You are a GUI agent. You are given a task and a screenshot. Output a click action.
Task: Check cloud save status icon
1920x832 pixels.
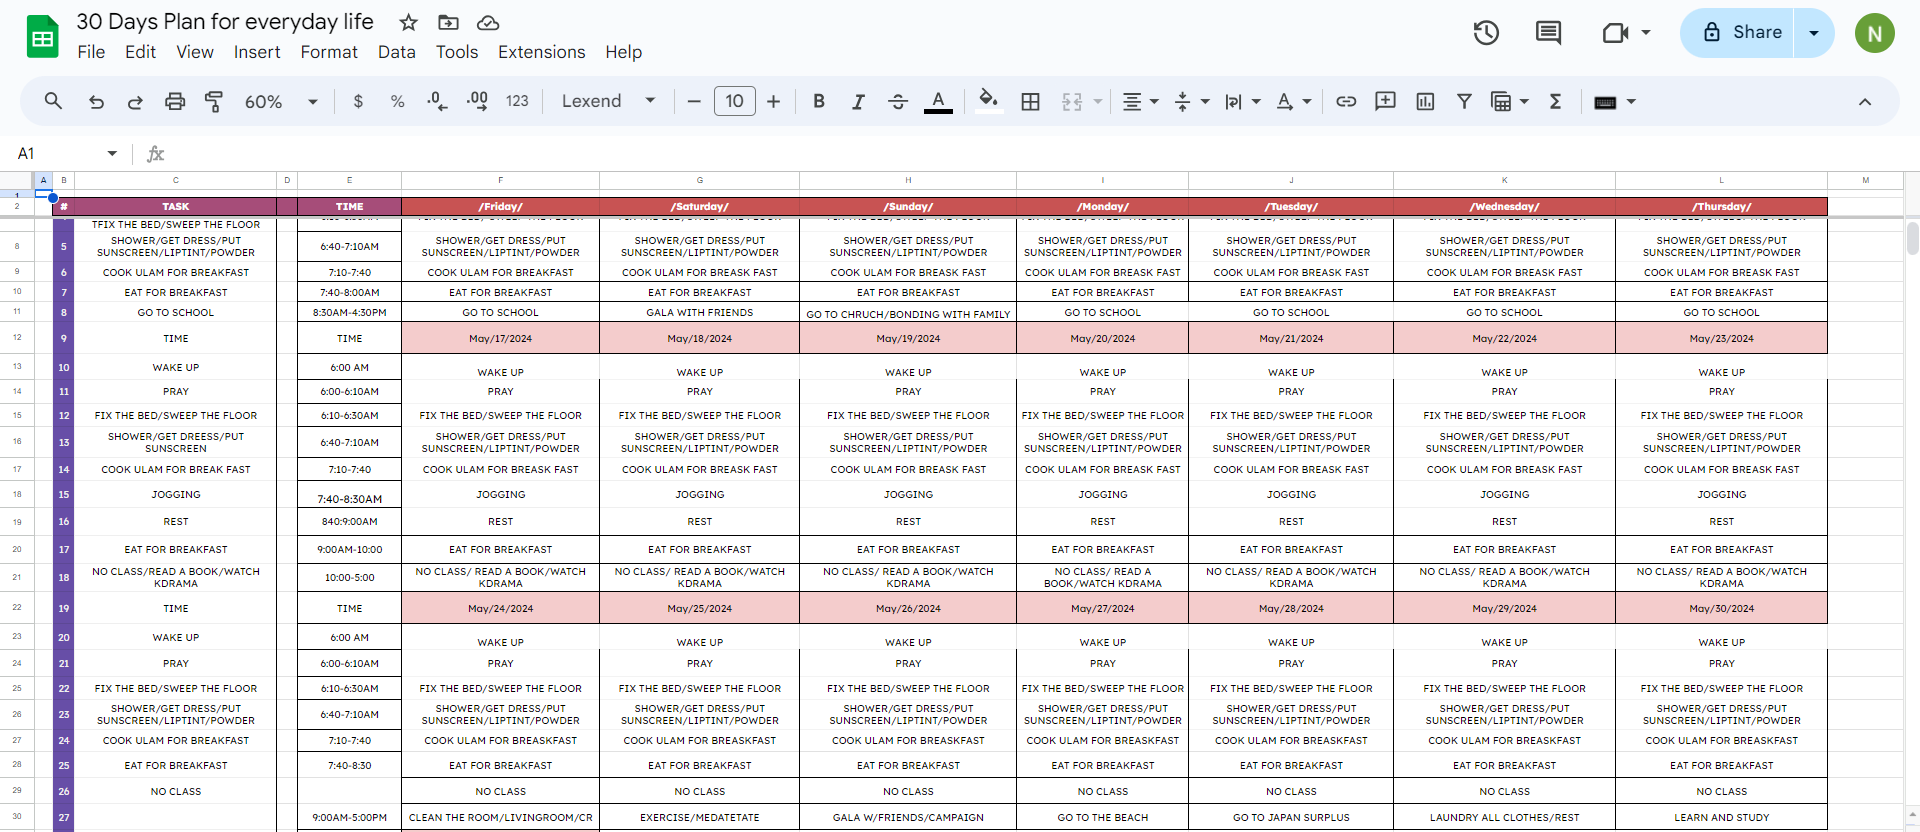tap(488, 22)
